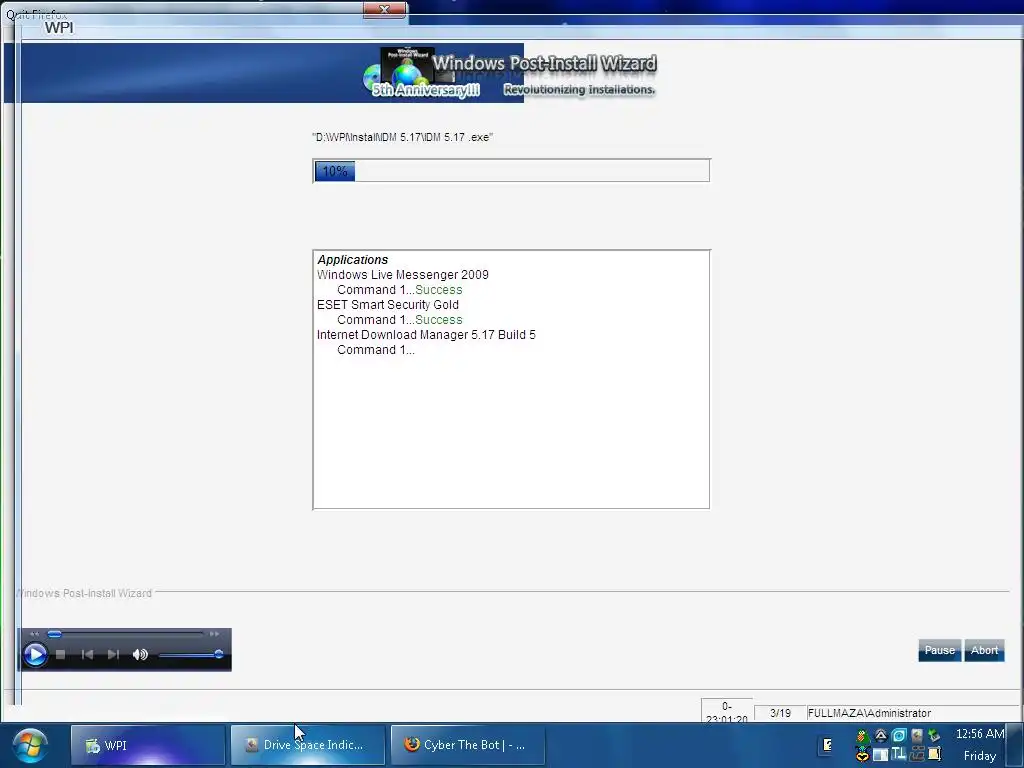Viewport: 1024px width, 768px height.
Task: Click the Applications heading in the log
Action: (353, 260)
